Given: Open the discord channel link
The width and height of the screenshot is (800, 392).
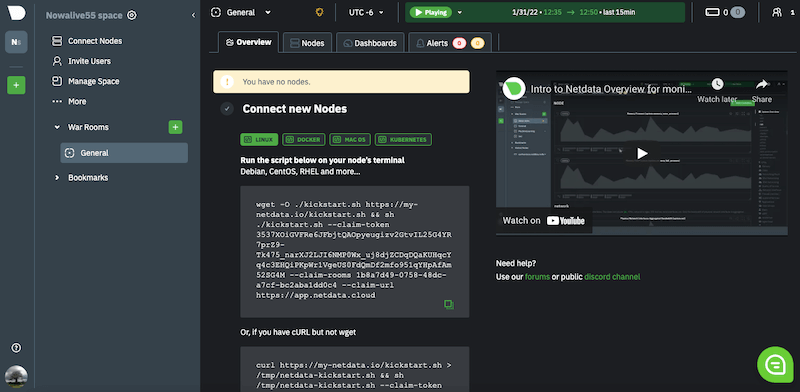Looking at the screenshot, I should click(x=612, y=277).
